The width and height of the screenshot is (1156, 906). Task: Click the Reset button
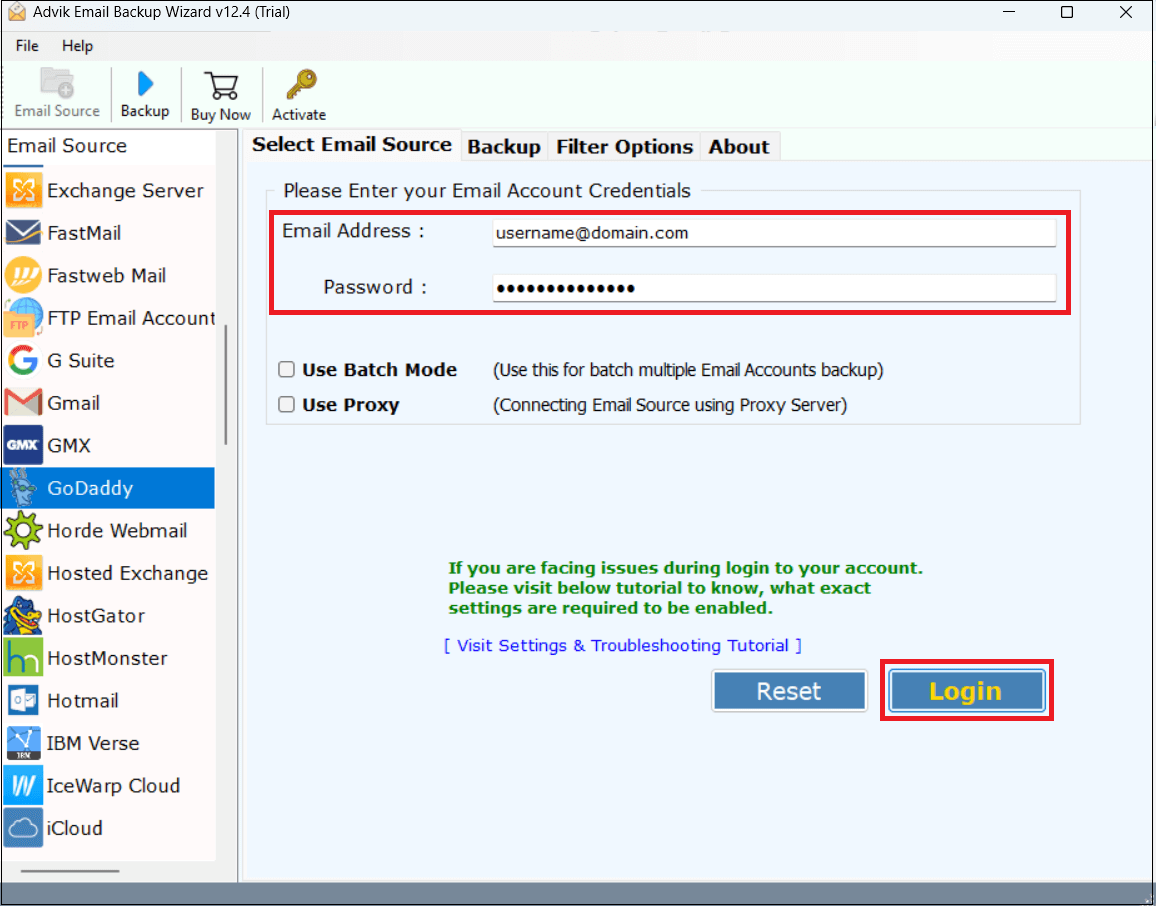click(789, 690)
